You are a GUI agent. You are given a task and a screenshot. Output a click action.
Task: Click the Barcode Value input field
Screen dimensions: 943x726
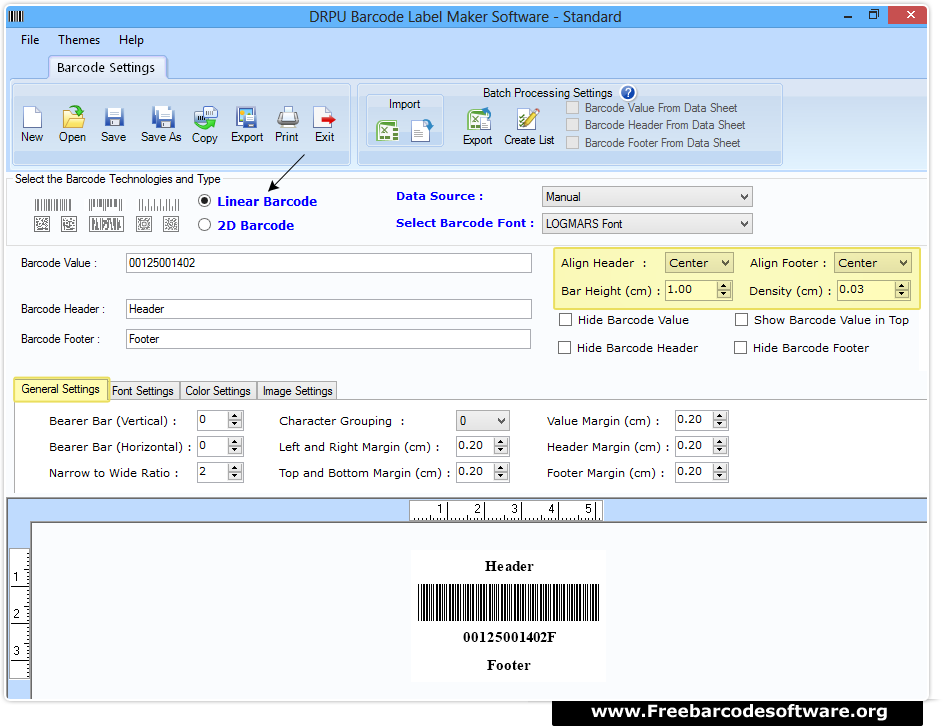click(x=328, y=263)
